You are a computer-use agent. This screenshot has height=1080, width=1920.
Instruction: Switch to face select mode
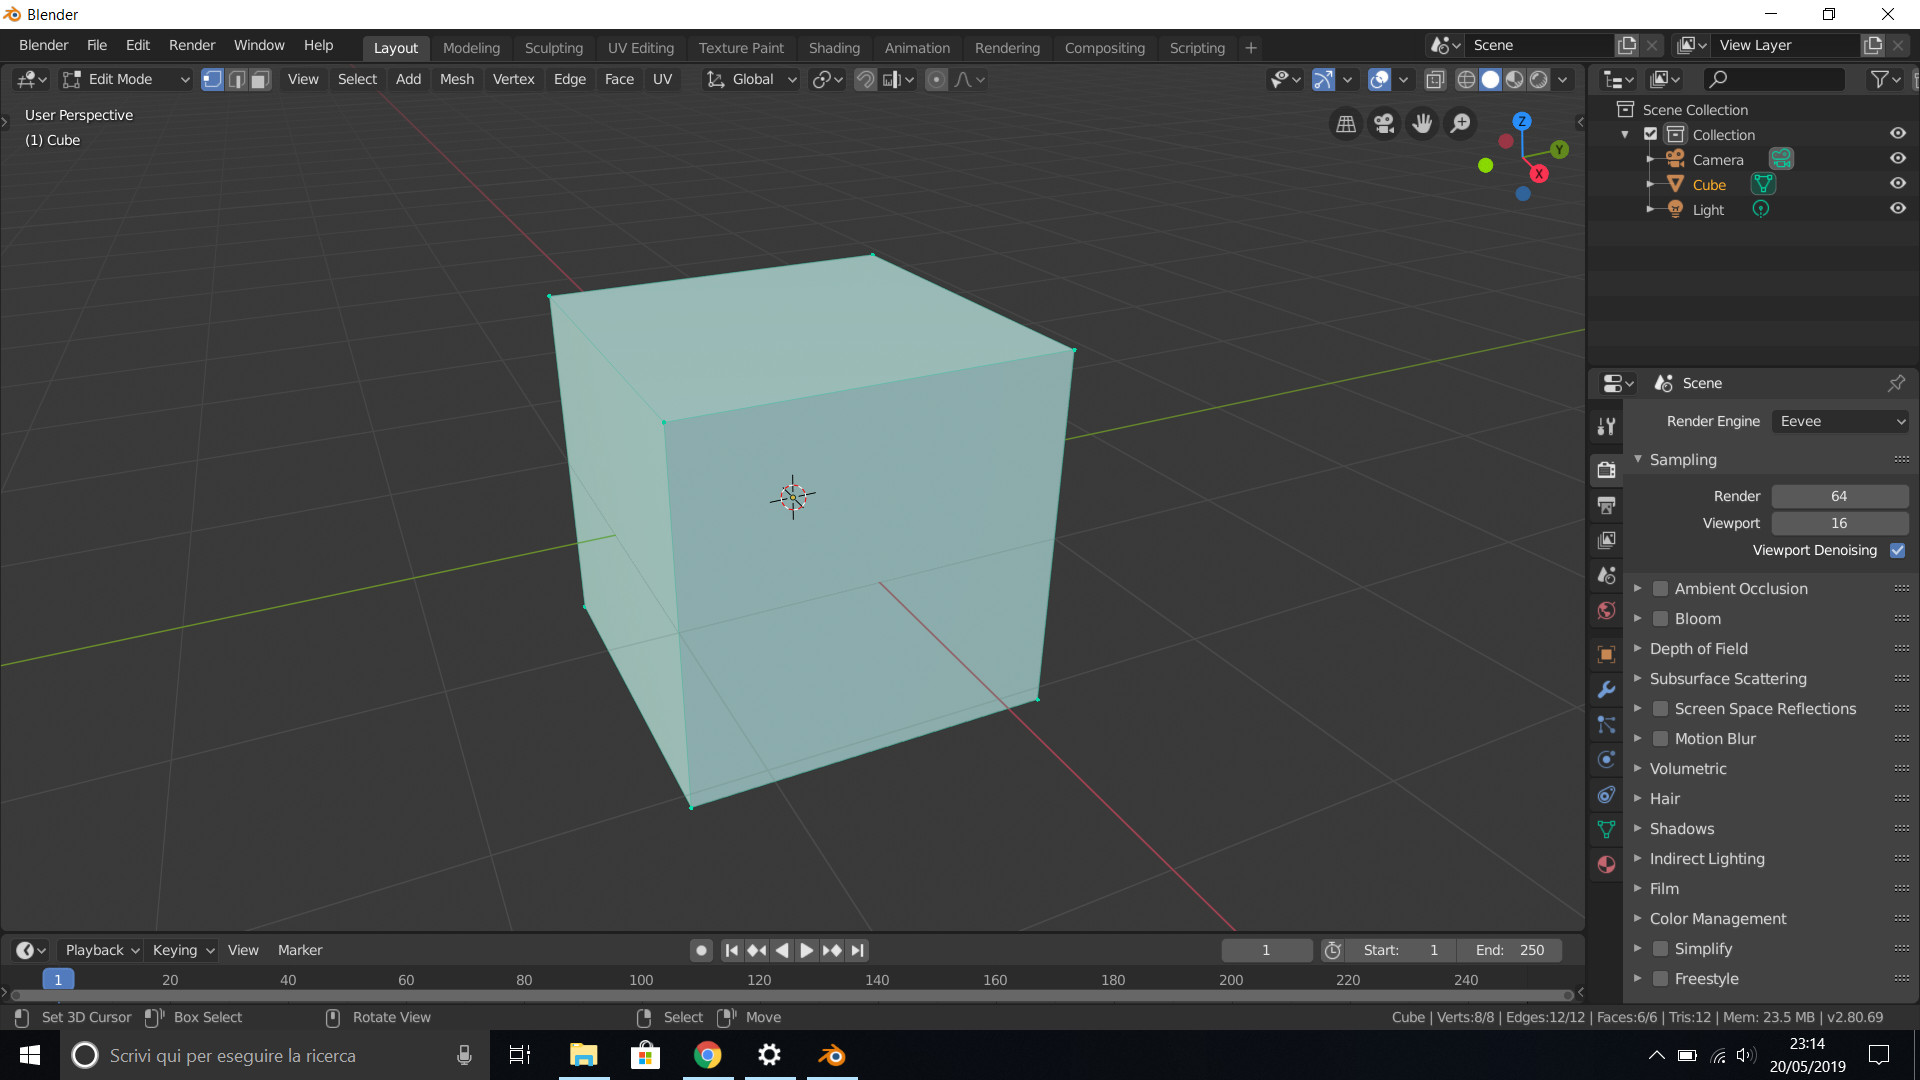click(x=260, y=80)
